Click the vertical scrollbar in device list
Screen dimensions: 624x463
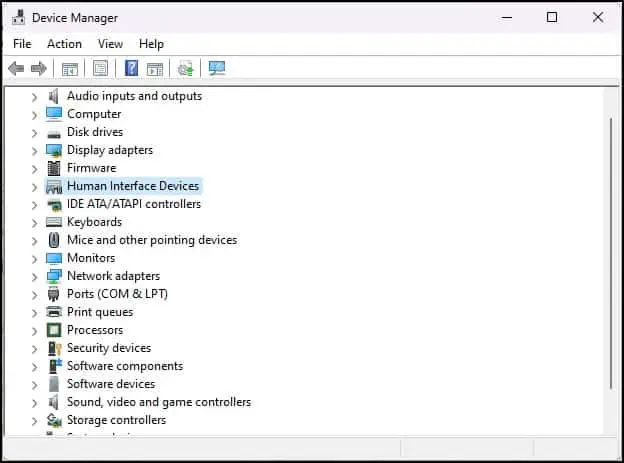coord(611,253)
